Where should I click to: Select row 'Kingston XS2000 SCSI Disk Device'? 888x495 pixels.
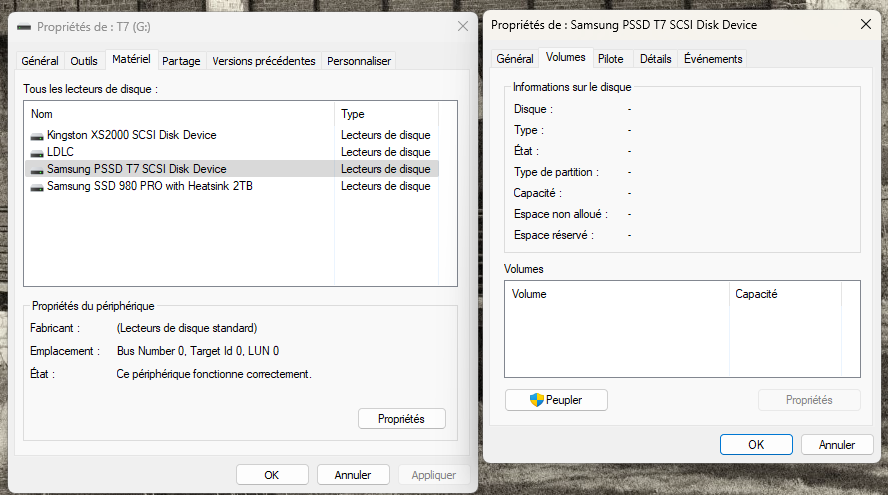232,135
